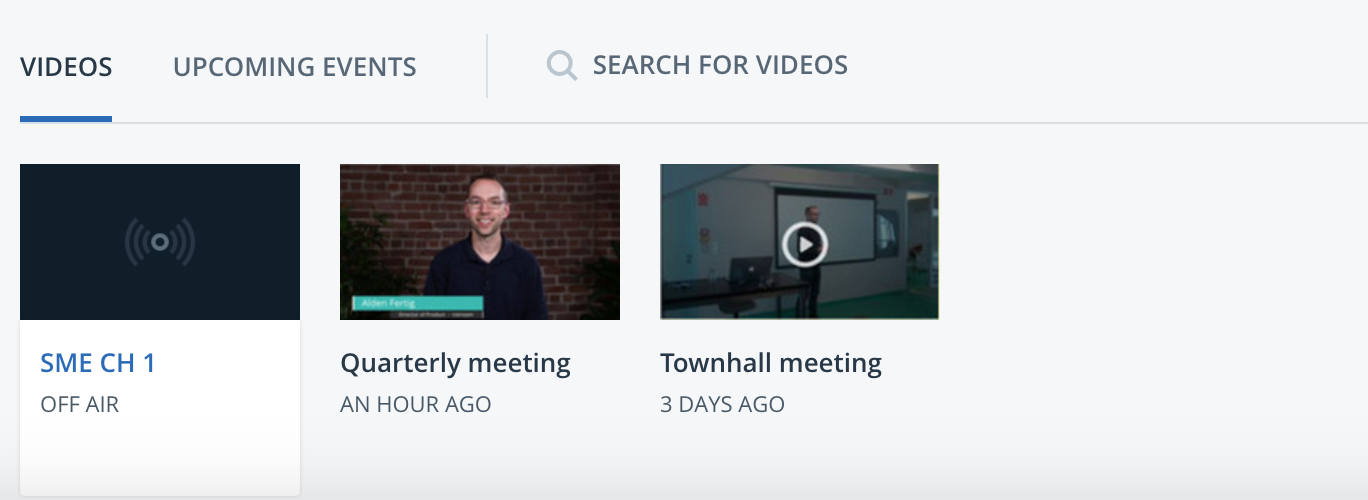Click the white area below Off Air

160,455
